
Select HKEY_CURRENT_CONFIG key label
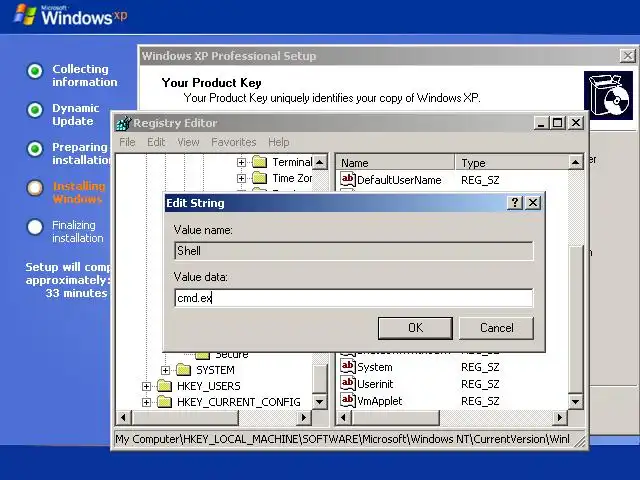coord(239,402)
